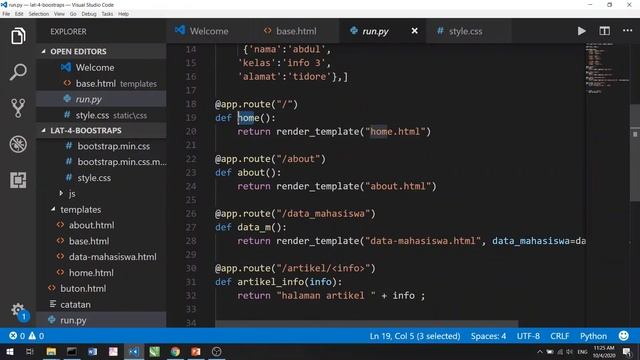Open the Extensions view
This screenshot has height=360, width=640.
coord(18,180)
